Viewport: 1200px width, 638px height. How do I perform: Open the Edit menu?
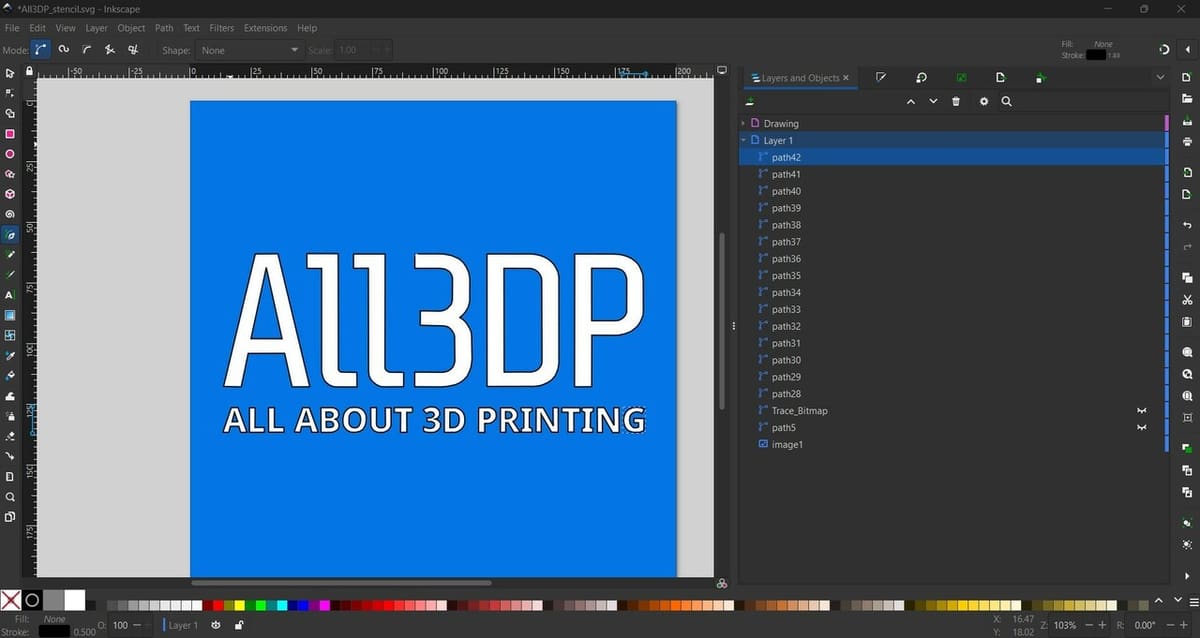(37, 28)
